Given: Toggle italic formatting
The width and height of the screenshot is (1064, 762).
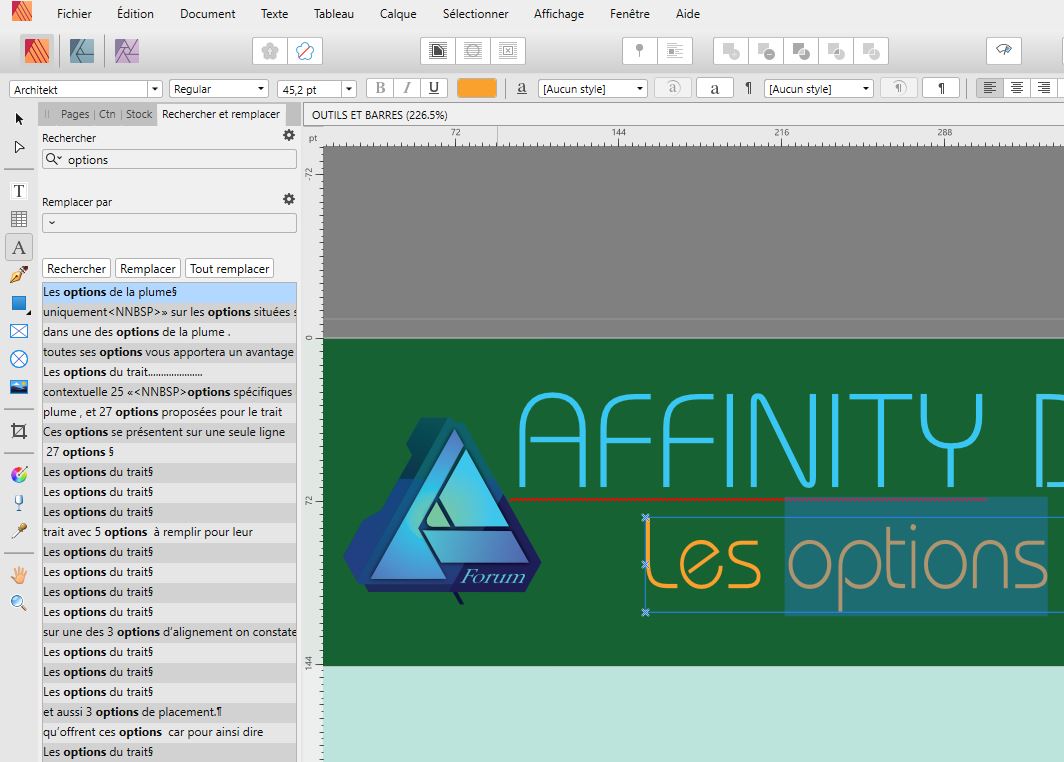Looking at the screenshot, I should coord(407,88).
